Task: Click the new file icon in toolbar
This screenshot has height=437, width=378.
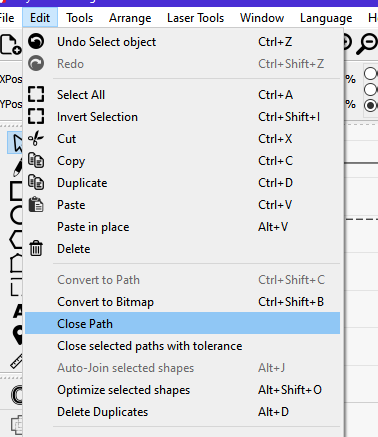Action: pyautogui.click(x=10, y=44)
